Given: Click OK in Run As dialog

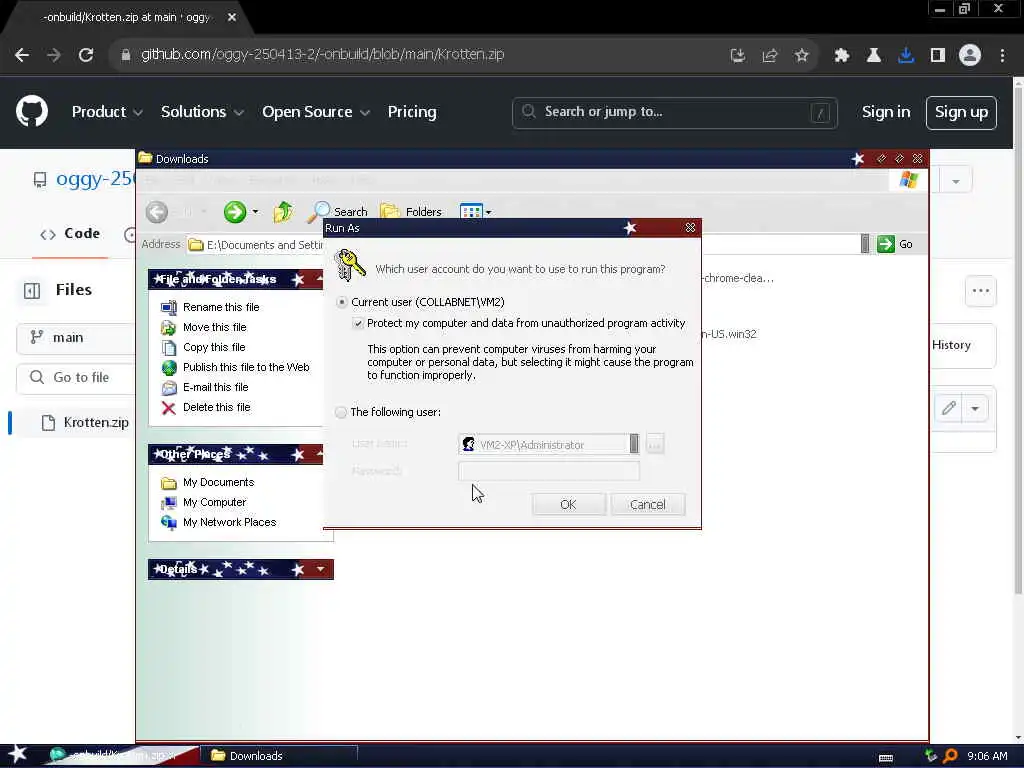Looking at the screenshot, I should pyautogui.click(x=568, y=504).
